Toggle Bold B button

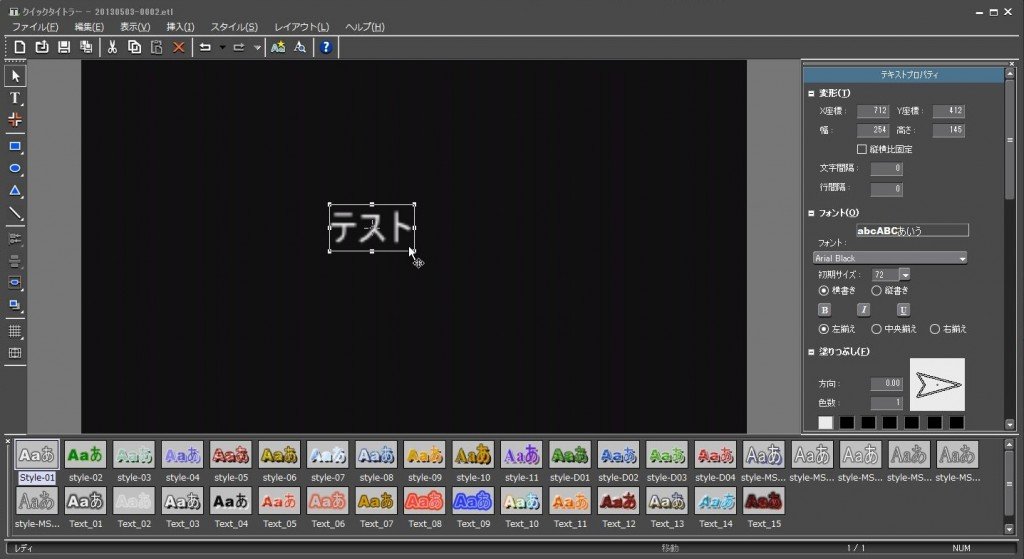coord(825,310)
